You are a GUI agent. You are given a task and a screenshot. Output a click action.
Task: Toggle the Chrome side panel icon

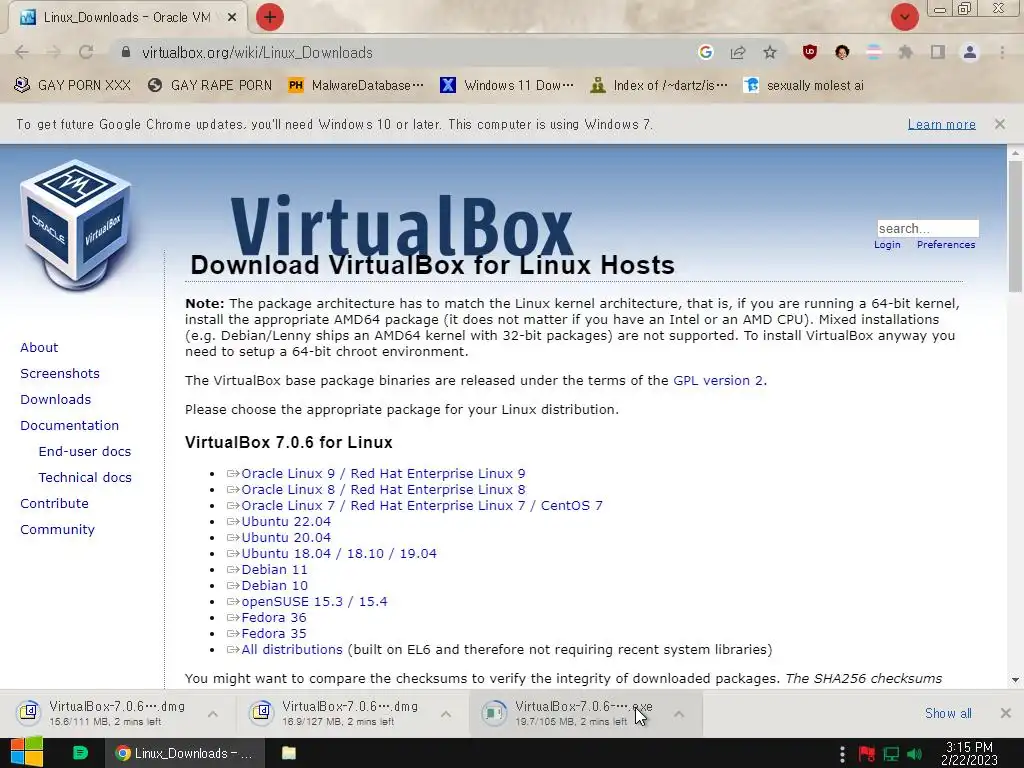tap(938, 52)
